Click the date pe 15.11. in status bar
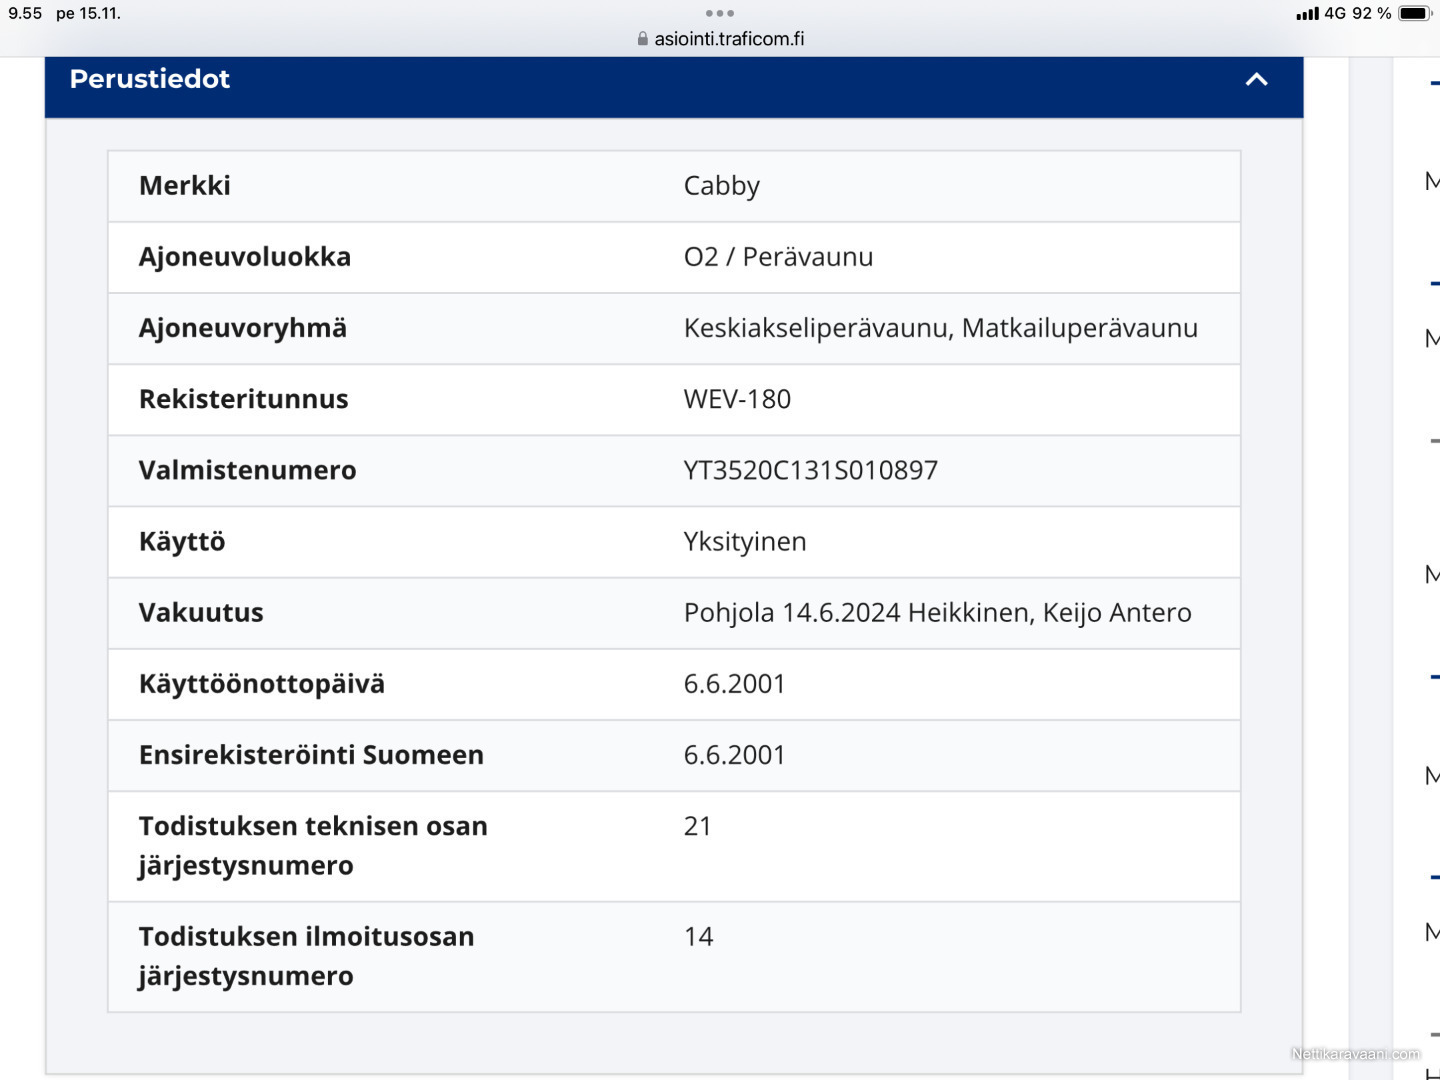The width and height of the screenshot is (1440, 1080). (88, 13)
